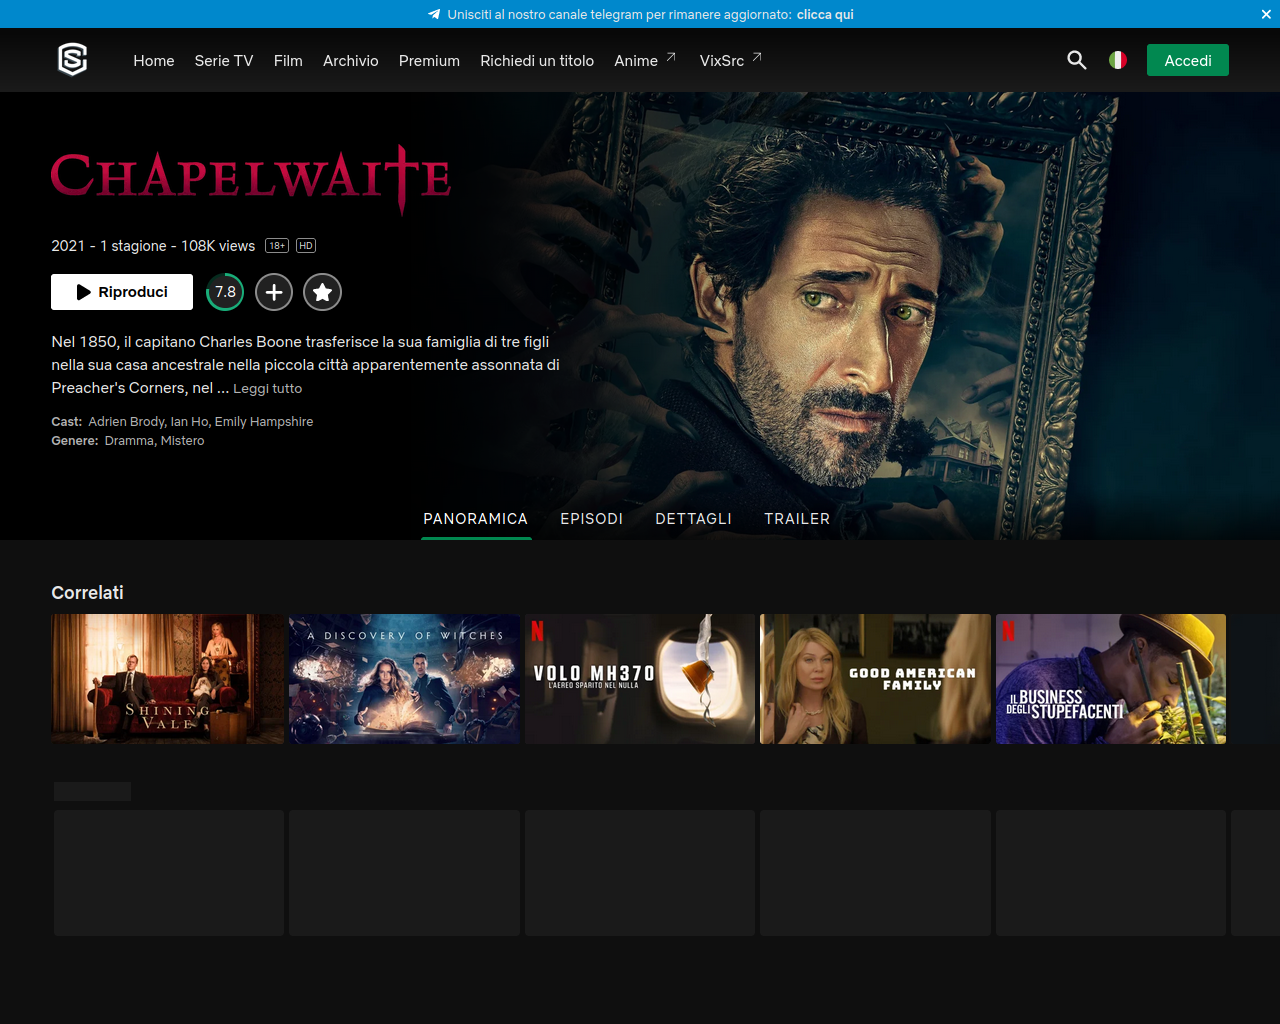Filter by genre Mistero

182,441
